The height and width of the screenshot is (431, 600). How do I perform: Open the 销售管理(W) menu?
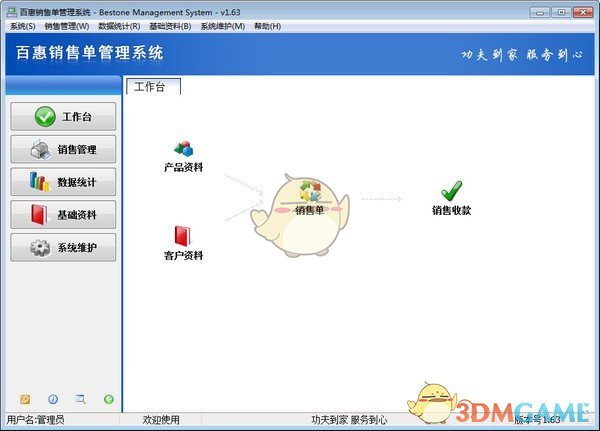pos(67,26)
